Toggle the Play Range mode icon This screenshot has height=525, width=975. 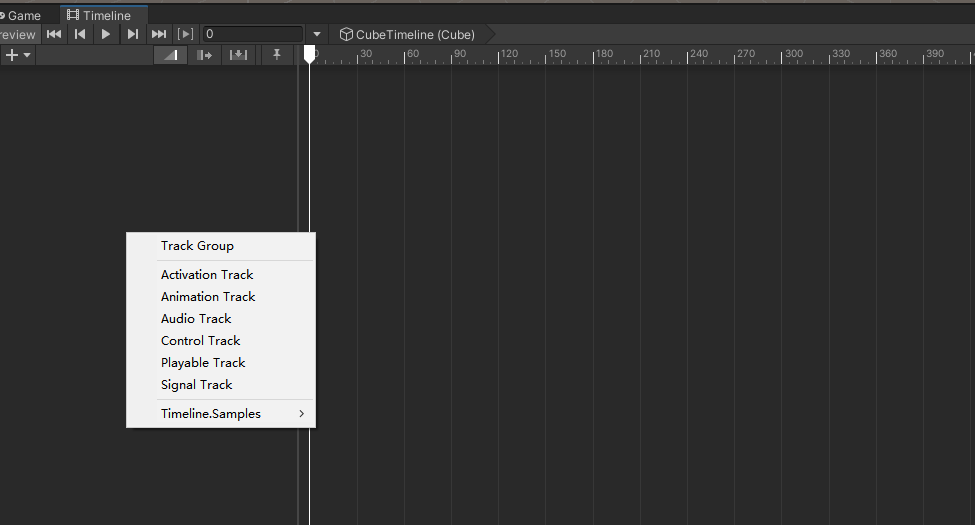click(x=185, y=34)
